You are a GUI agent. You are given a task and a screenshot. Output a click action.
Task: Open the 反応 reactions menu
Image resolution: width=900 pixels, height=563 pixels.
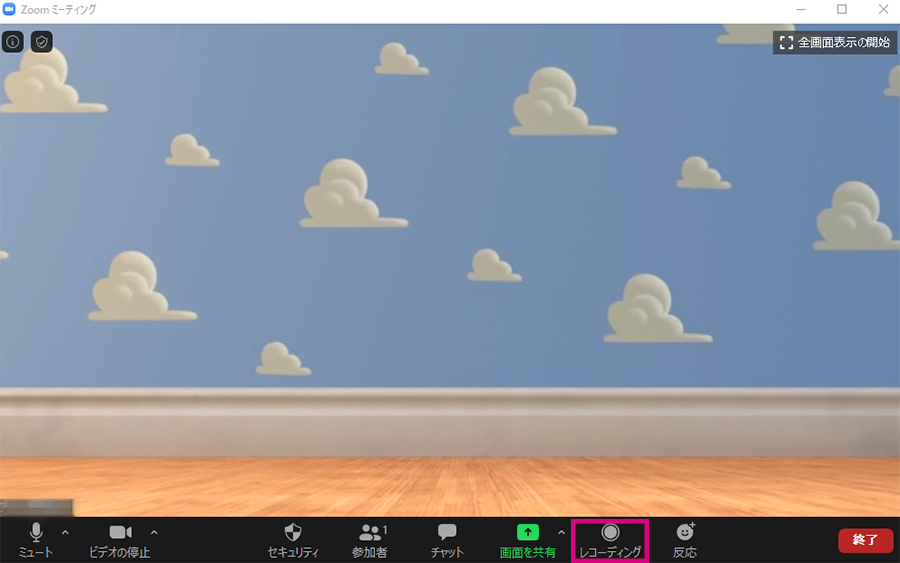685,540
